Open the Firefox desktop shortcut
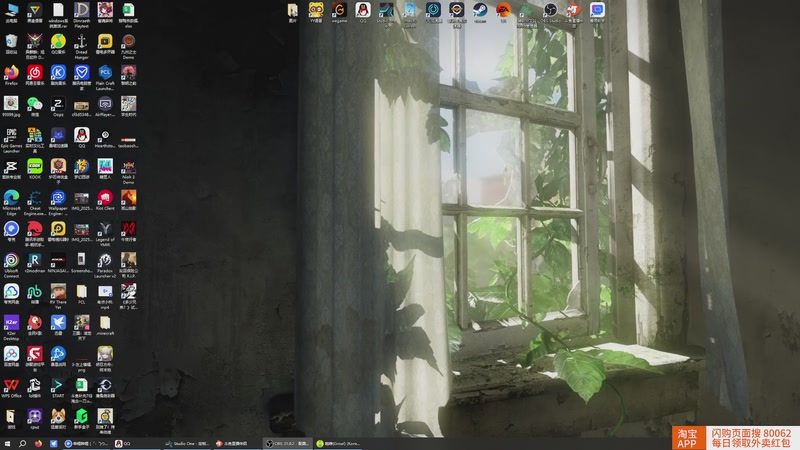This screenshot has width=800, height=450. pyautogui.click(x=11, y=75)
